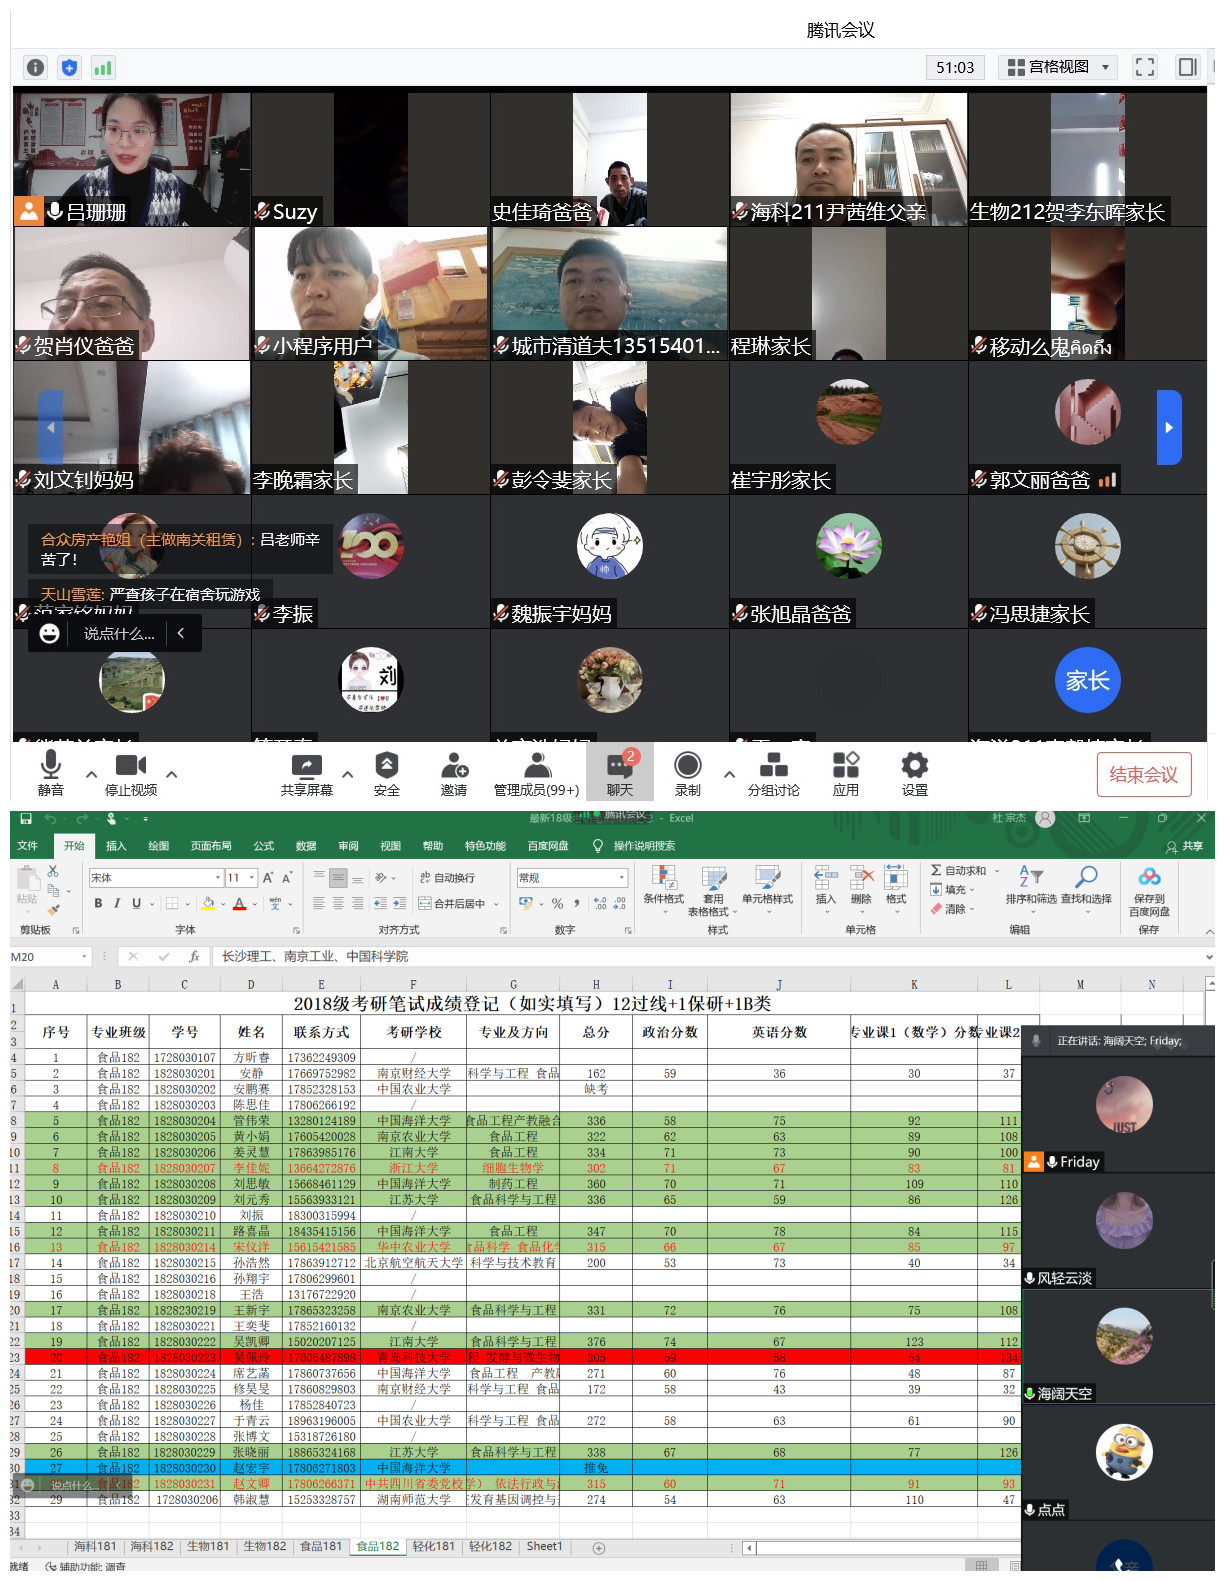The width and height of the screenshot is (1225, 1581).
Task: Switch to the 插入 ribbon tab
Action: coord(116,846)
